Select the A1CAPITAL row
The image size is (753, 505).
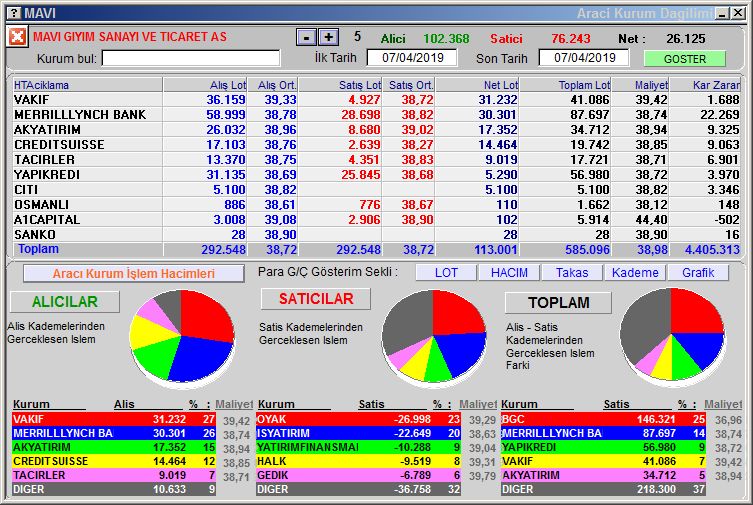pyautogui.click(x=376, y=219)
